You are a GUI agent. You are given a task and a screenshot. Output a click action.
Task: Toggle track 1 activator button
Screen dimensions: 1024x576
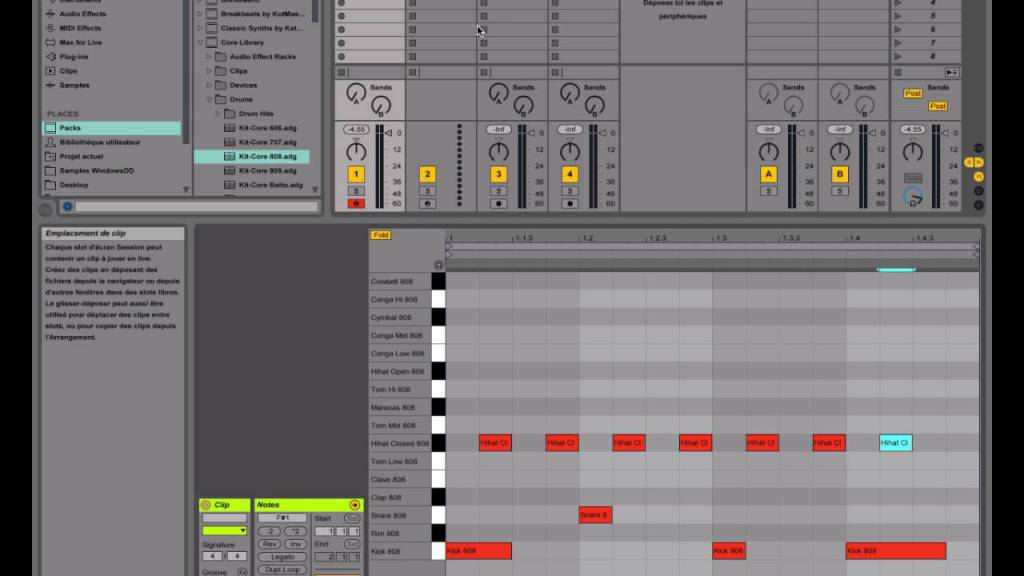click(356, 174)
